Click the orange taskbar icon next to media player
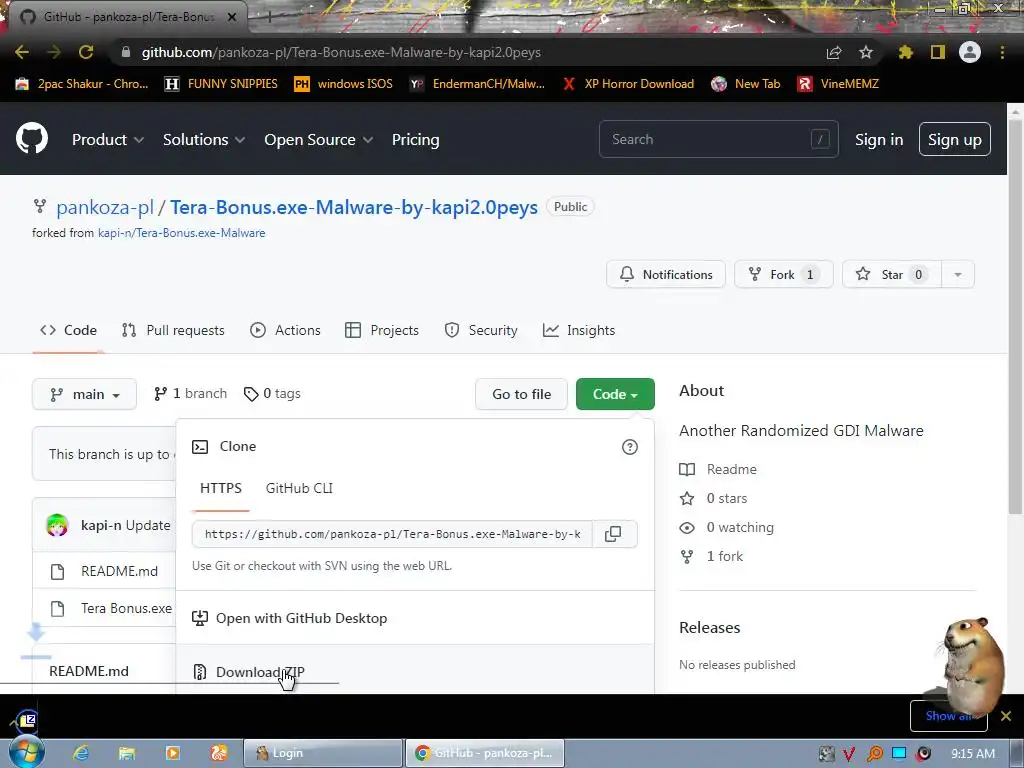 (219, 753)
